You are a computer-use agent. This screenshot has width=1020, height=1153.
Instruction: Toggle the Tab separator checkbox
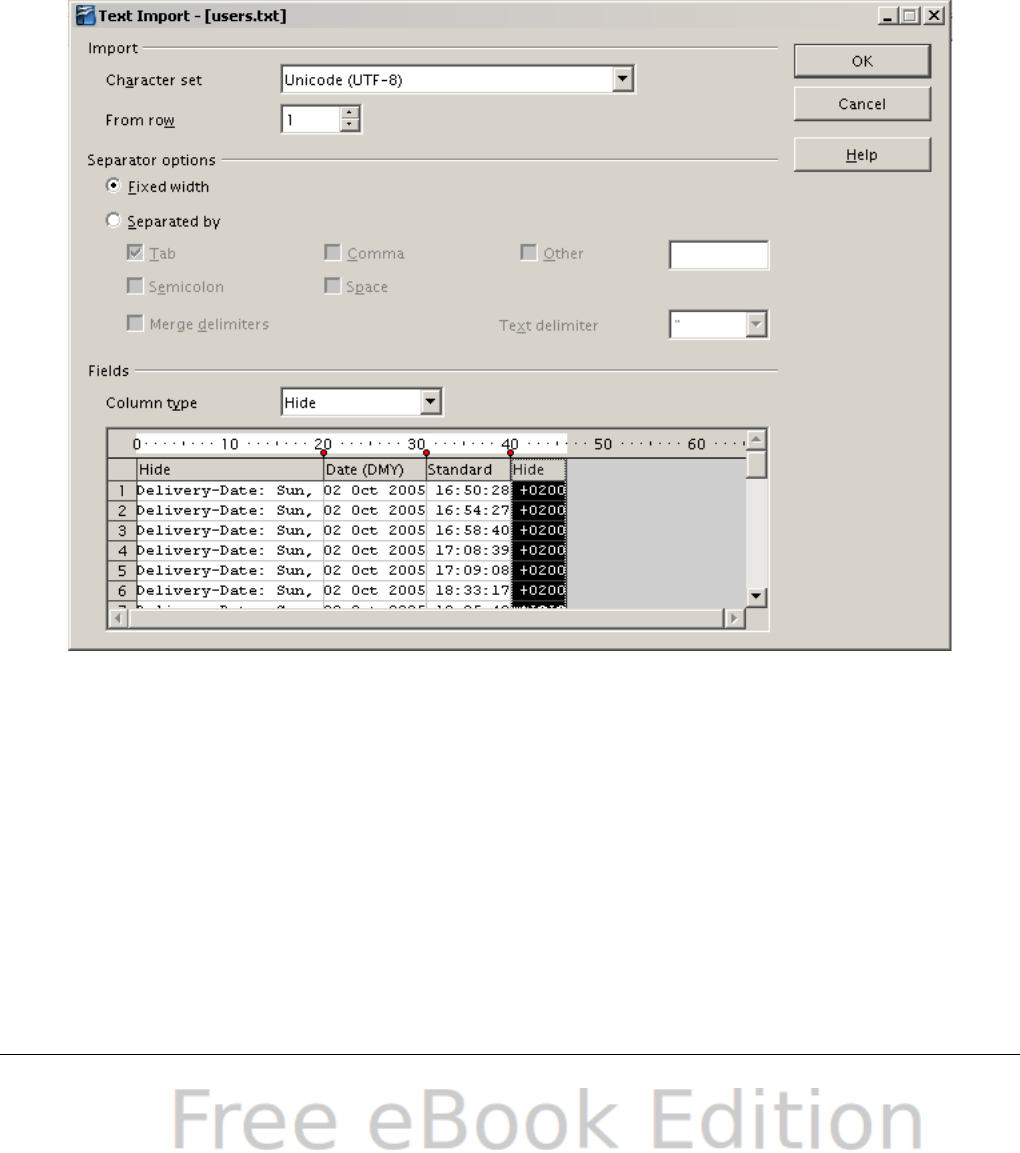pyautogui.click(x=135, y=253)
